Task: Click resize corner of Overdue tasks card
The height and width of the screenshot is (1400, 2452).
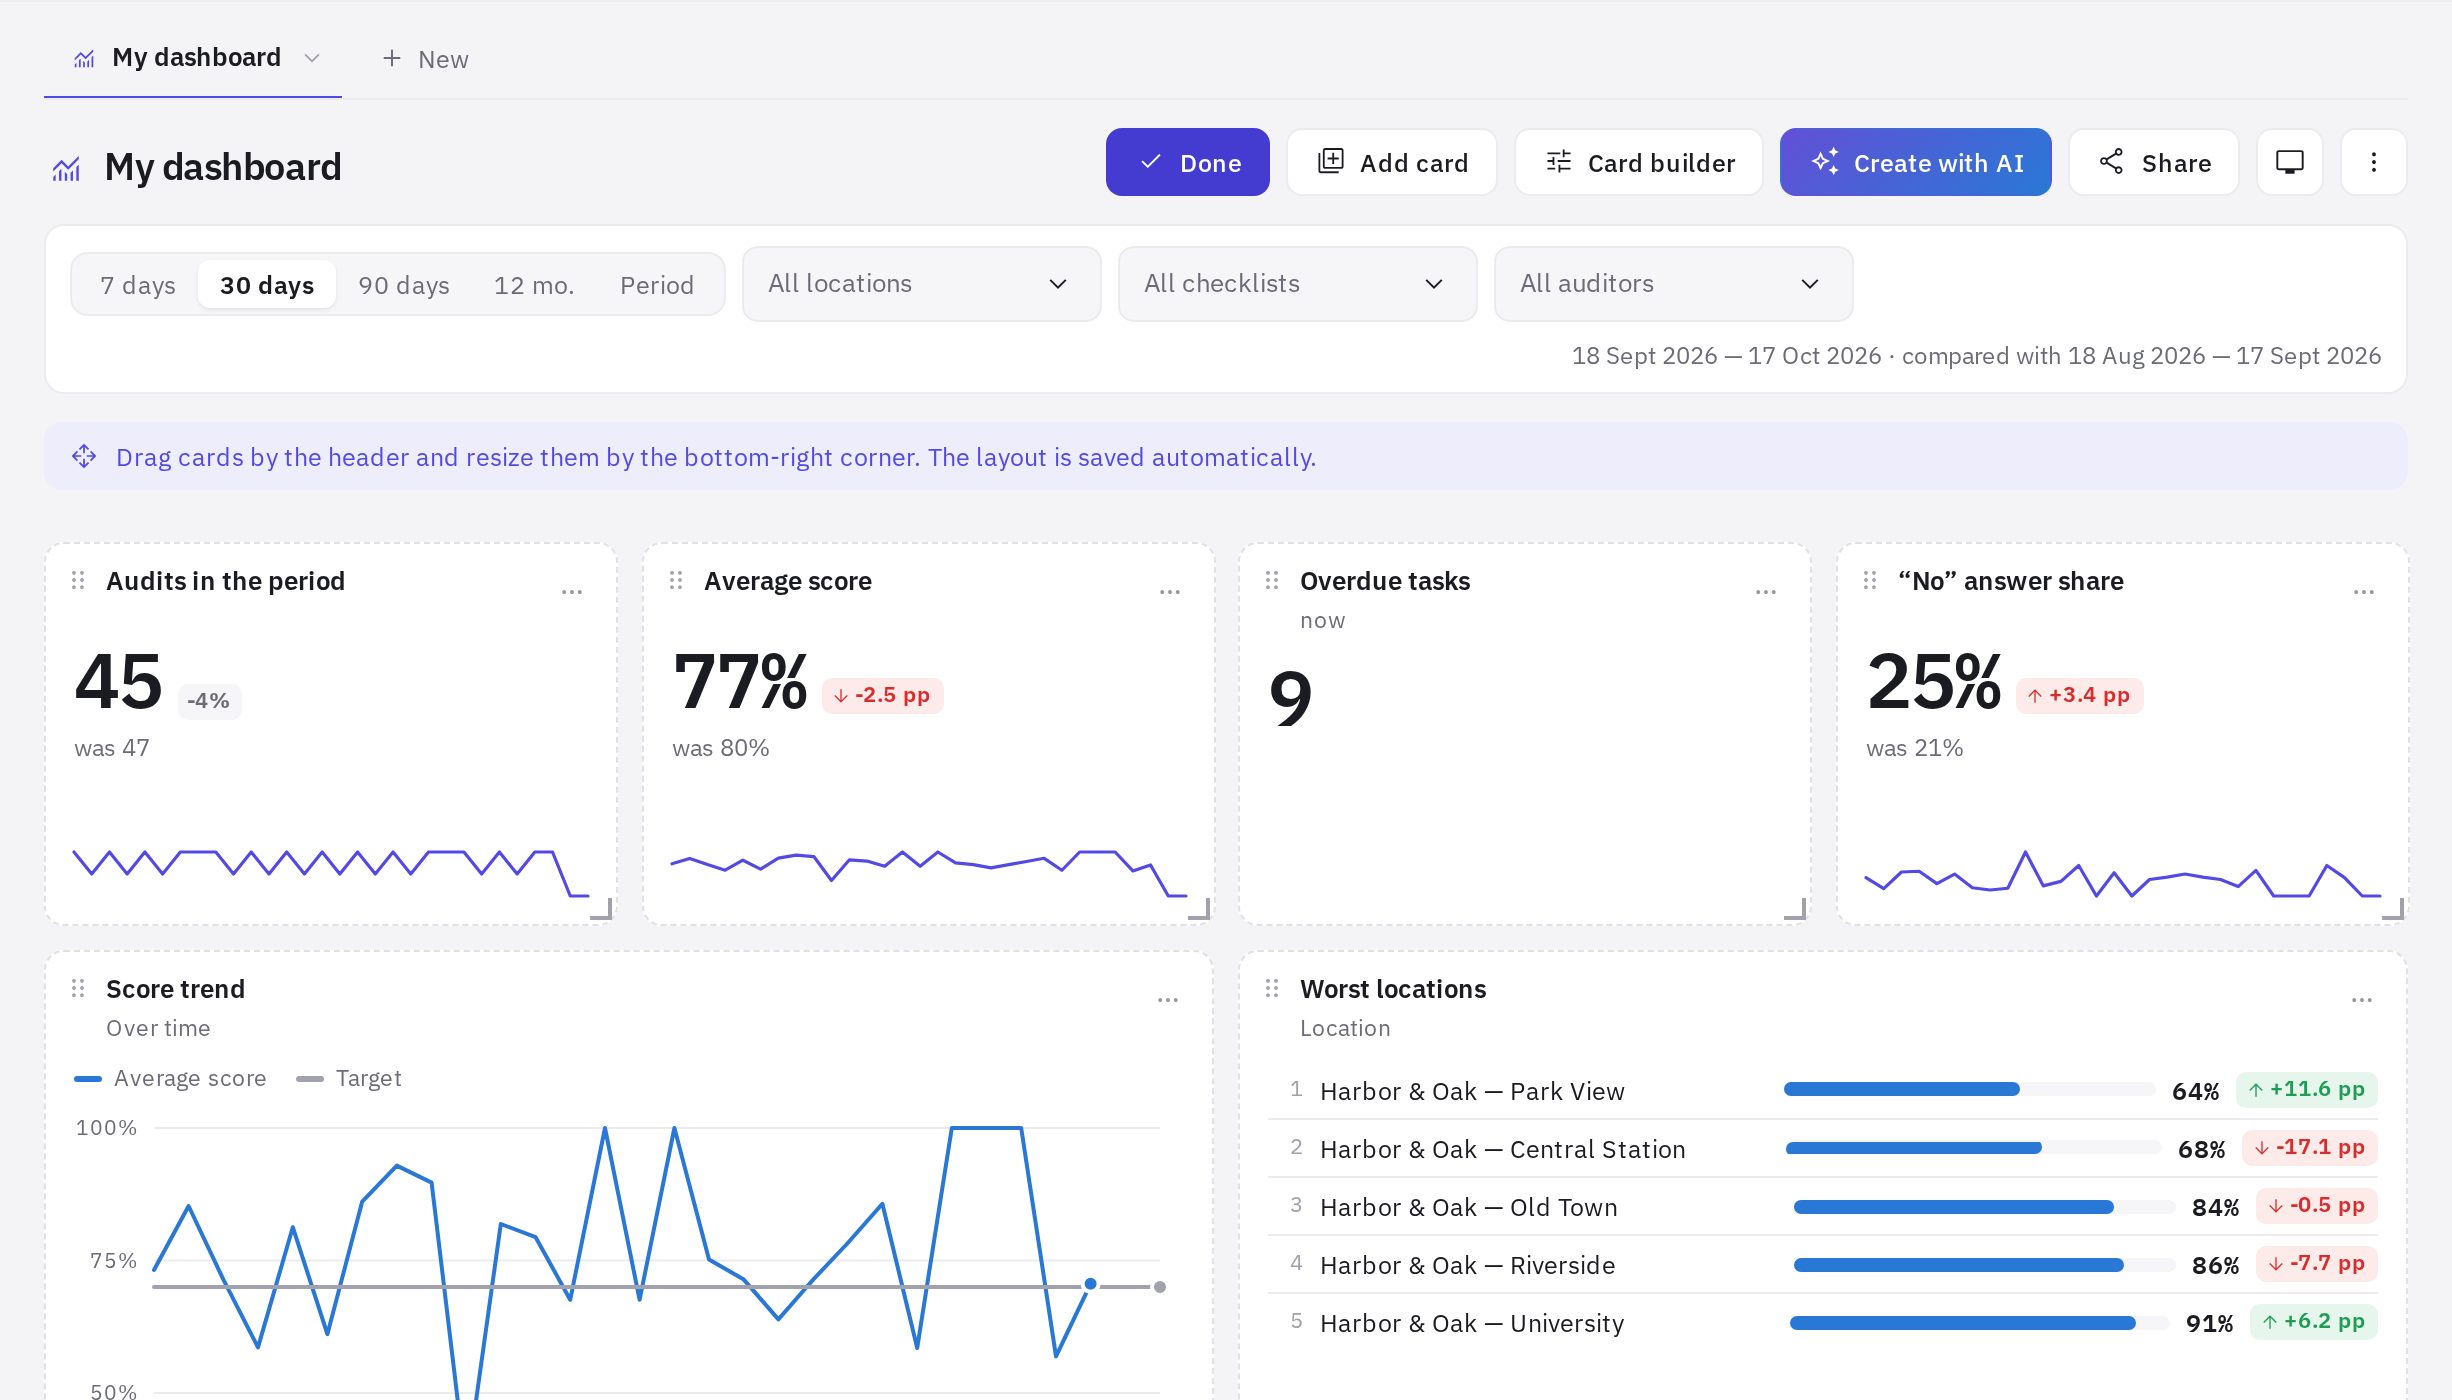Action: (1796, 909)
